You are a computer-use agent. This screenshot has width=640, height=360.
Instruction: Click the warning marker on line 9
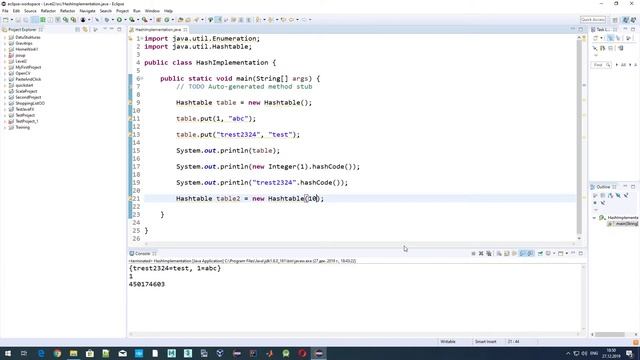[131, 102]
